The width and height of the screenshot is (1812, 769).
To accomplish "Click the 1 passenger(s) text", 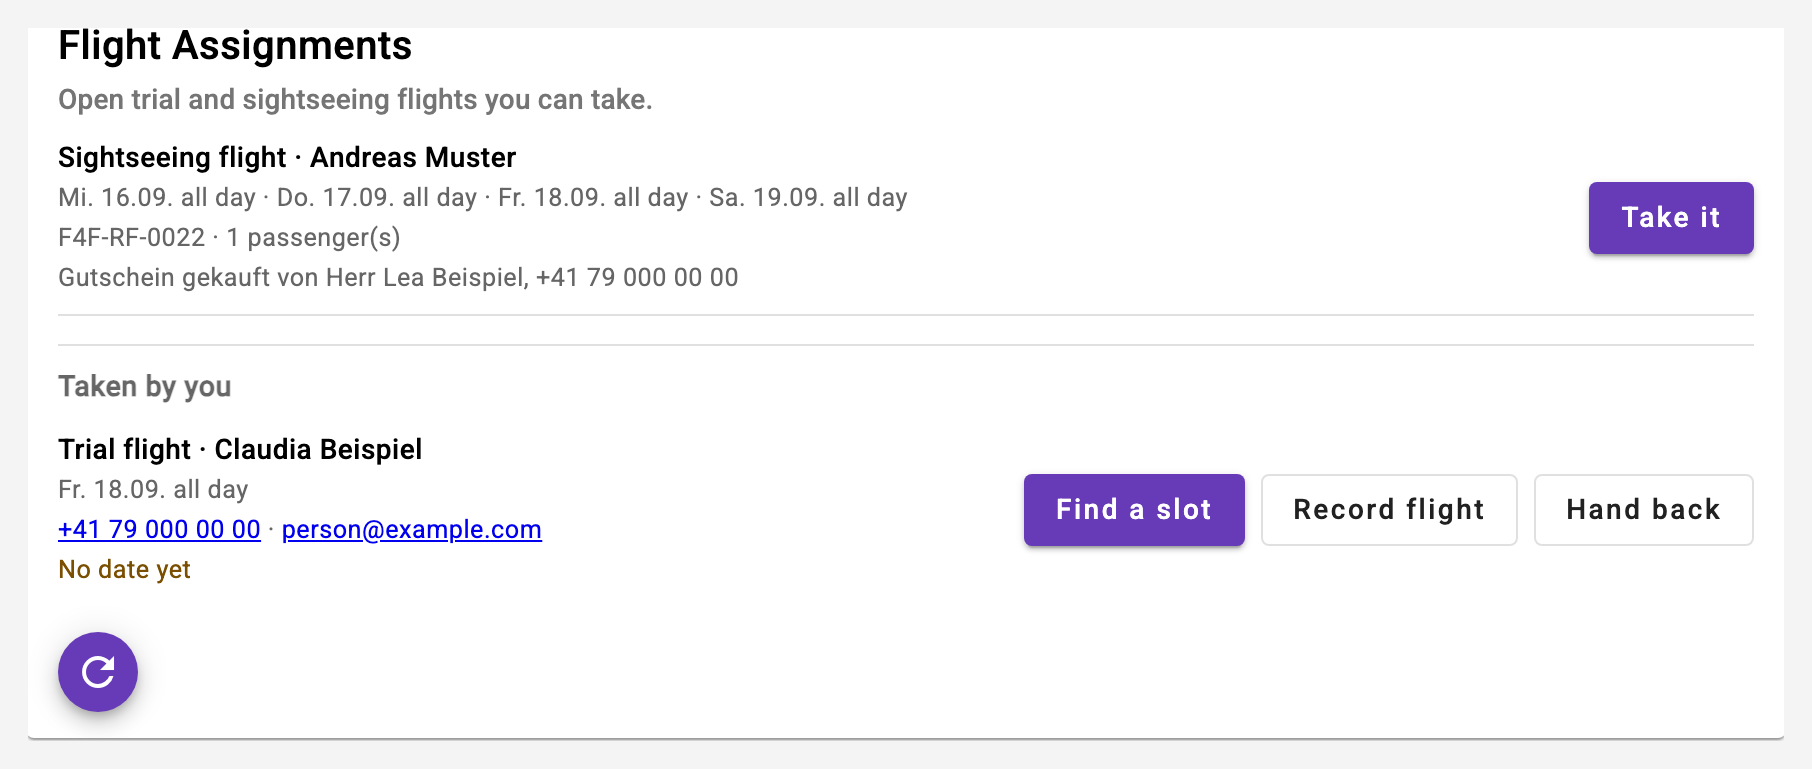I will (313, 237).
